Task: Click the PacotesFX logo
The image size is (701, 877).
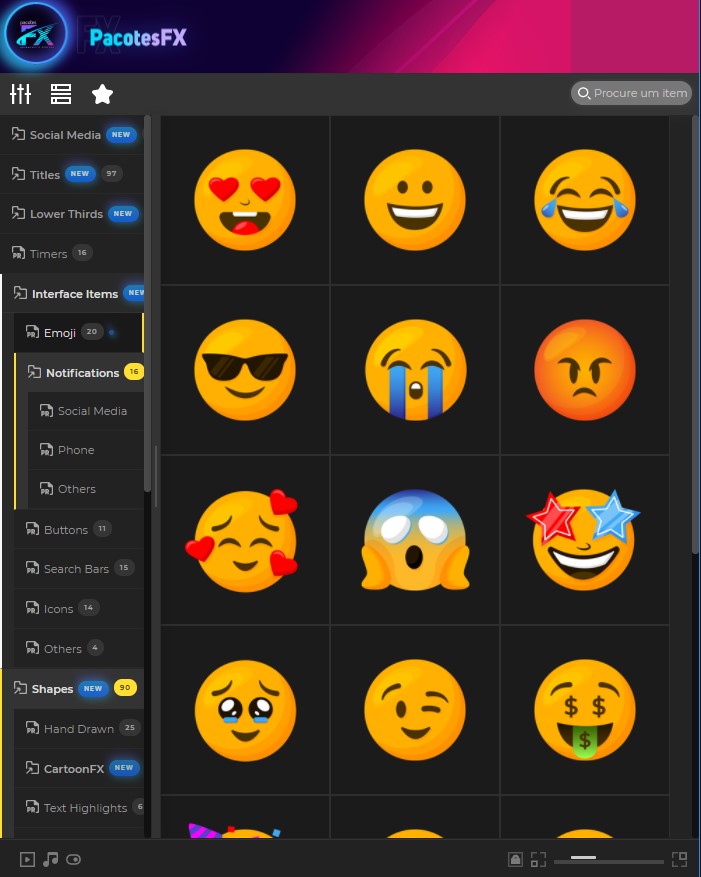Action: pos(36,36)
